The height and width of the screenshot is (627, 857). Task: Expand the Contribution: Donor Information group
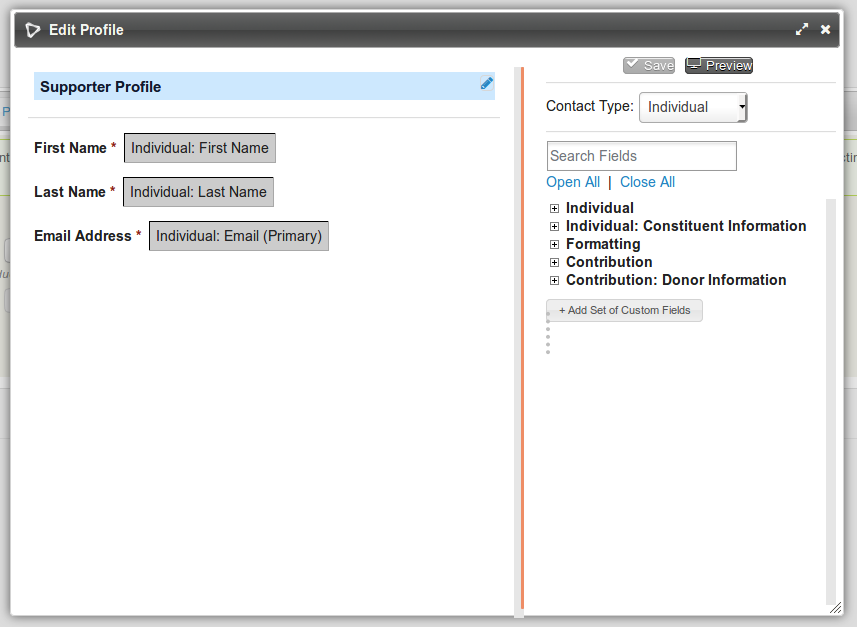point(554,280)
